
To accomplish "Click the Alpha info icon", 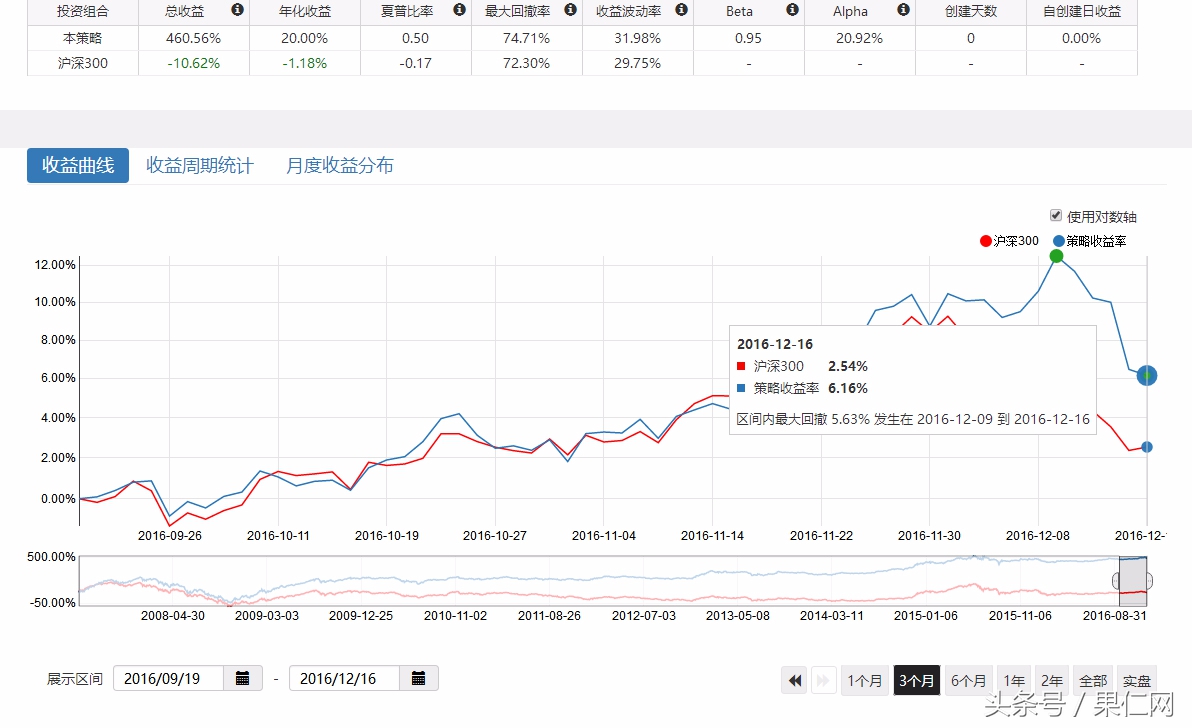I will point(901,11).
